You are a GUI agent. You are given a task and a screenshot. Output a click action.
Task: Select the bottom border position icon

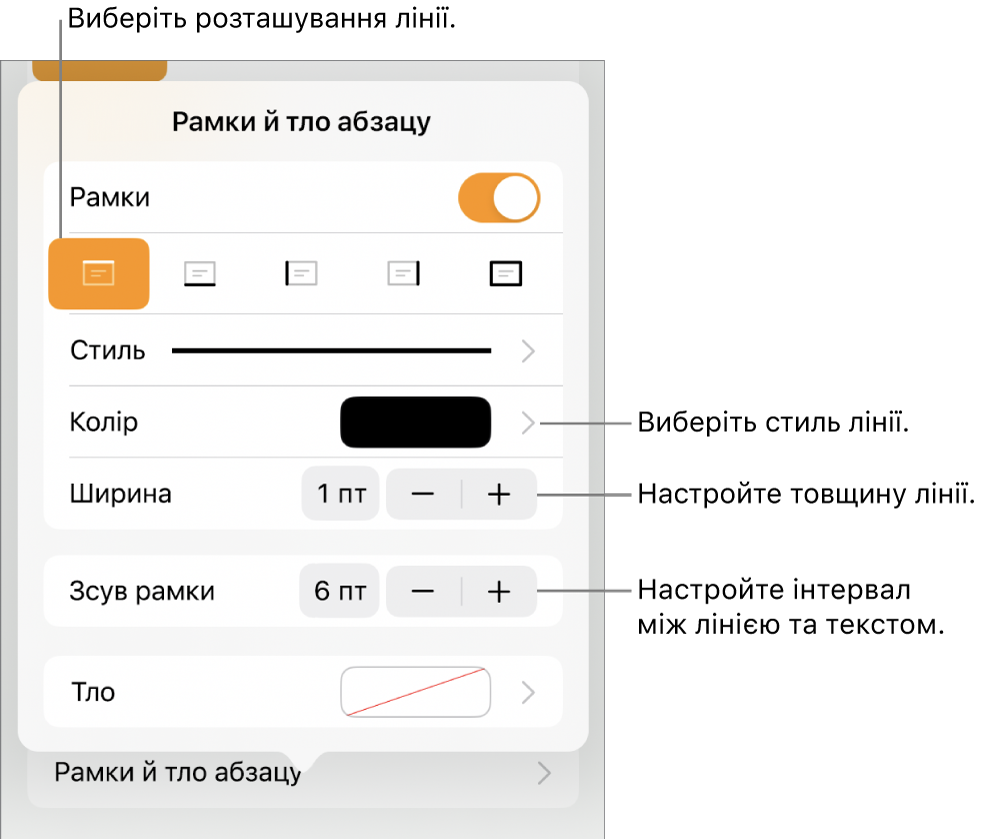pos(200,274)
